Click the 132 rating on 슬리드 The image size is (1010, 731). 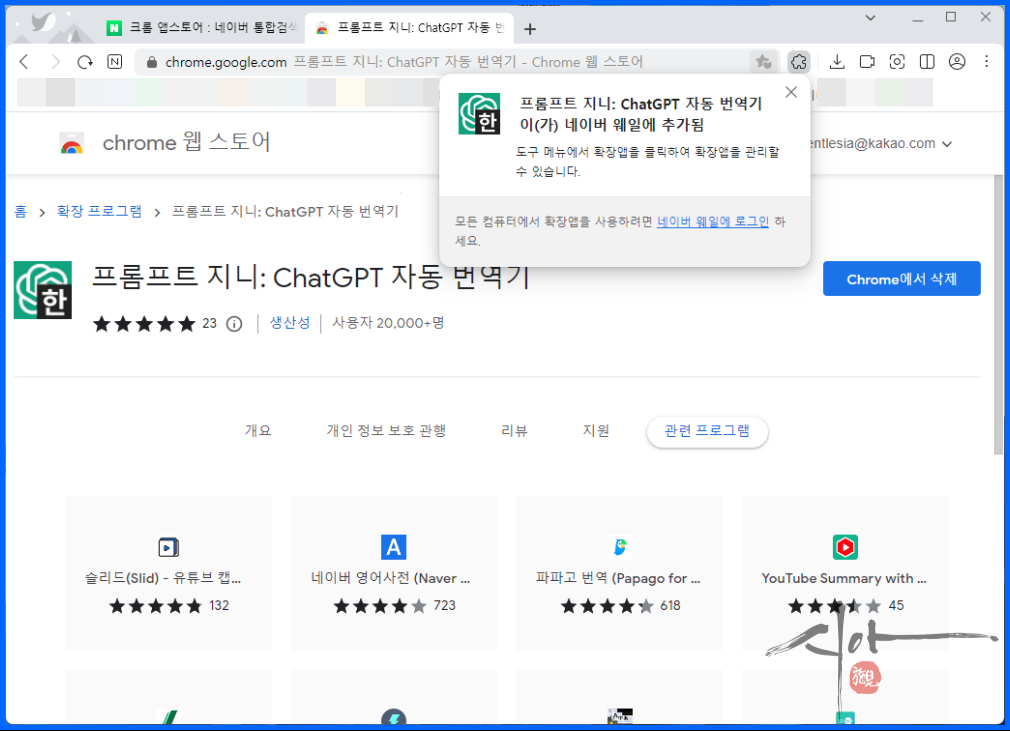click(x=219, y=605)
